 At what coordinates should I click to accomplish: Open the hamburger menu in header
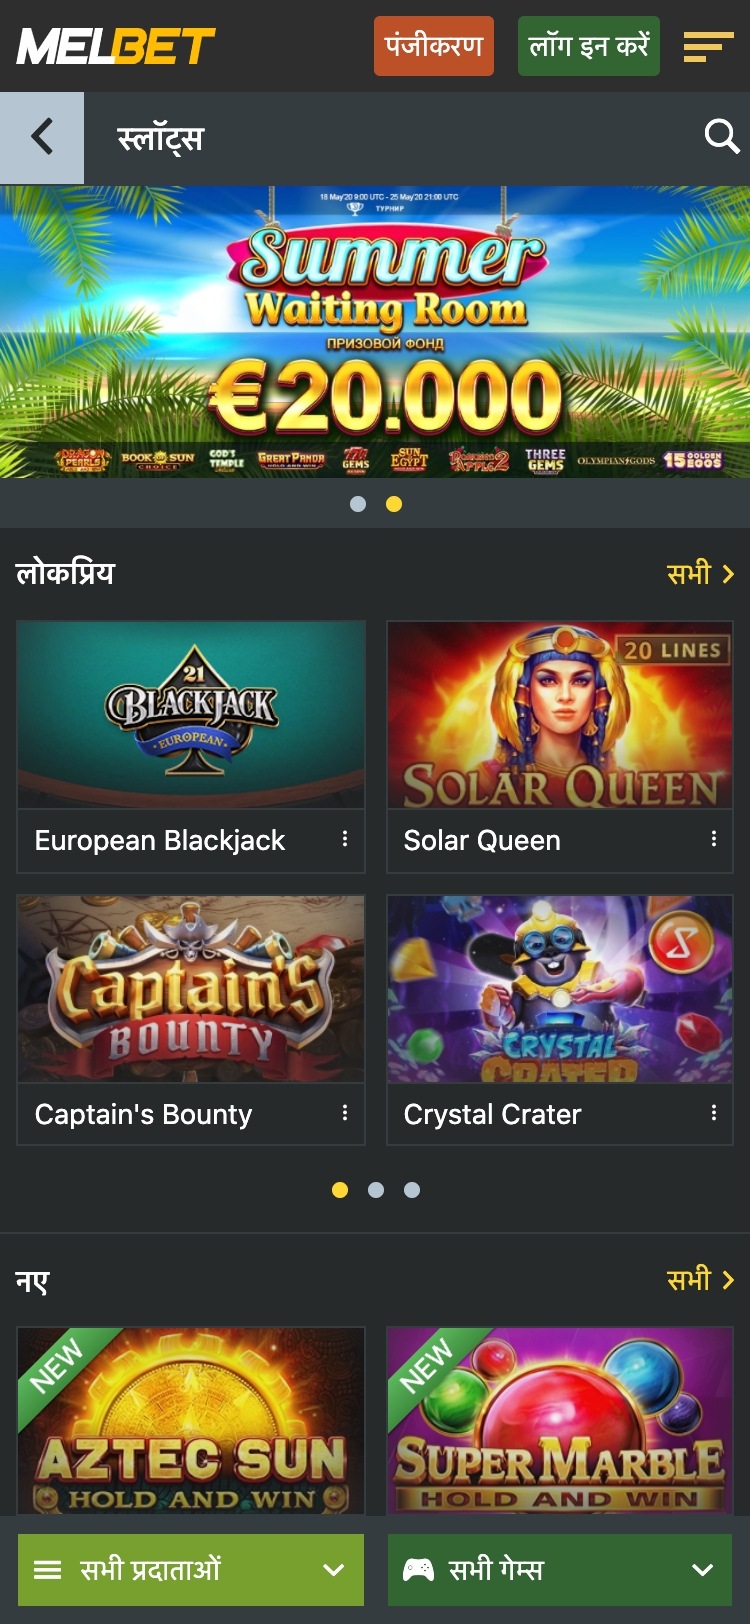pos(708,46)
